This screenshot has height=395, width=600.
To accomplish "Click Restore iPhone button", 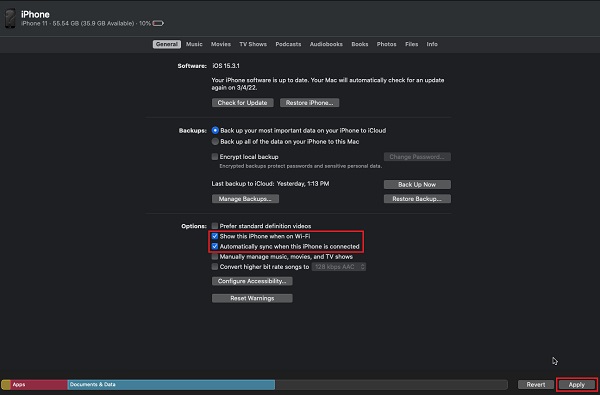I will click(310, 103).
